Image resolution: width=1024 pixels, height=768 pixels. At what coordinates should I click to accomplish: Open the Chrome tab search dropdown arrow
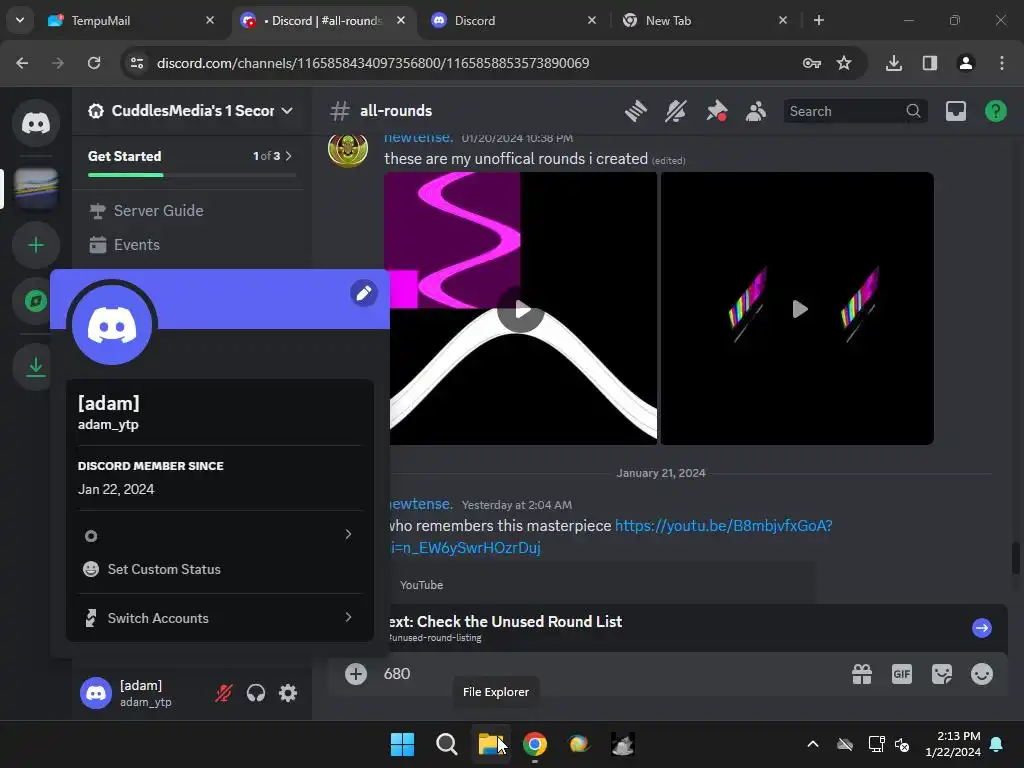[x=20, y=20]
